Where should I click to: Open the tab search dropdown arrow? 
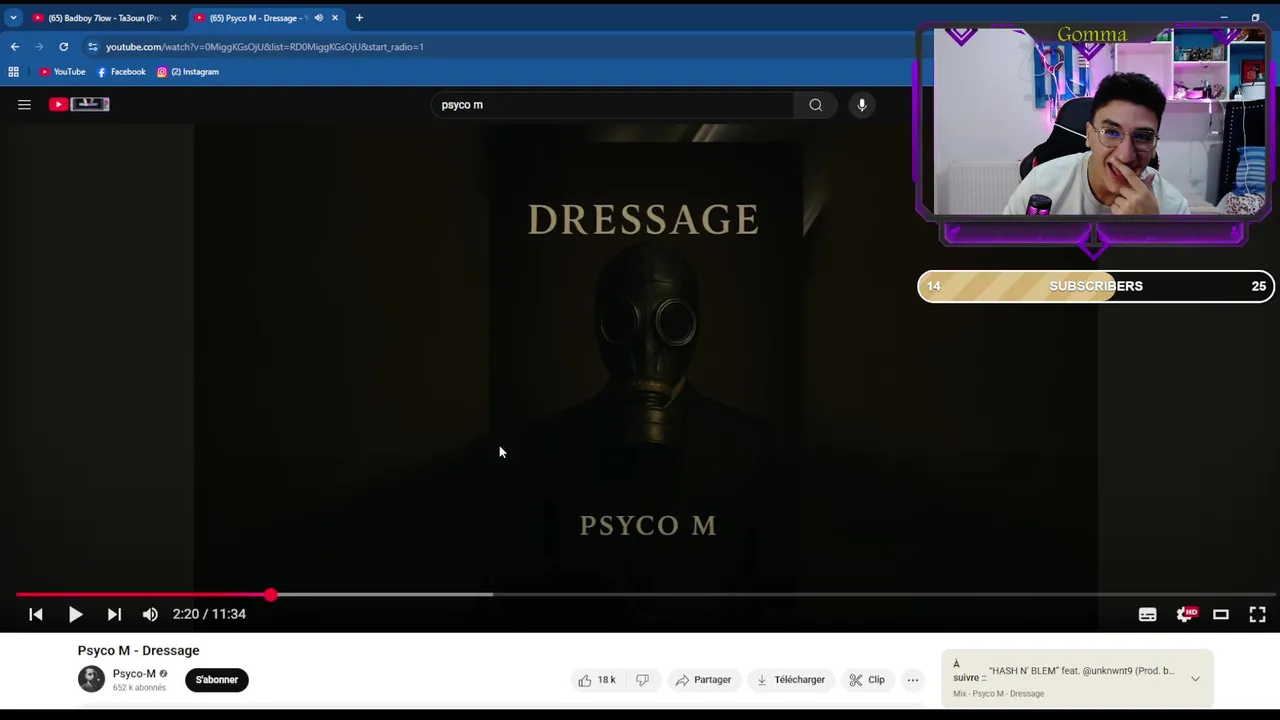(x=13, y=18)
